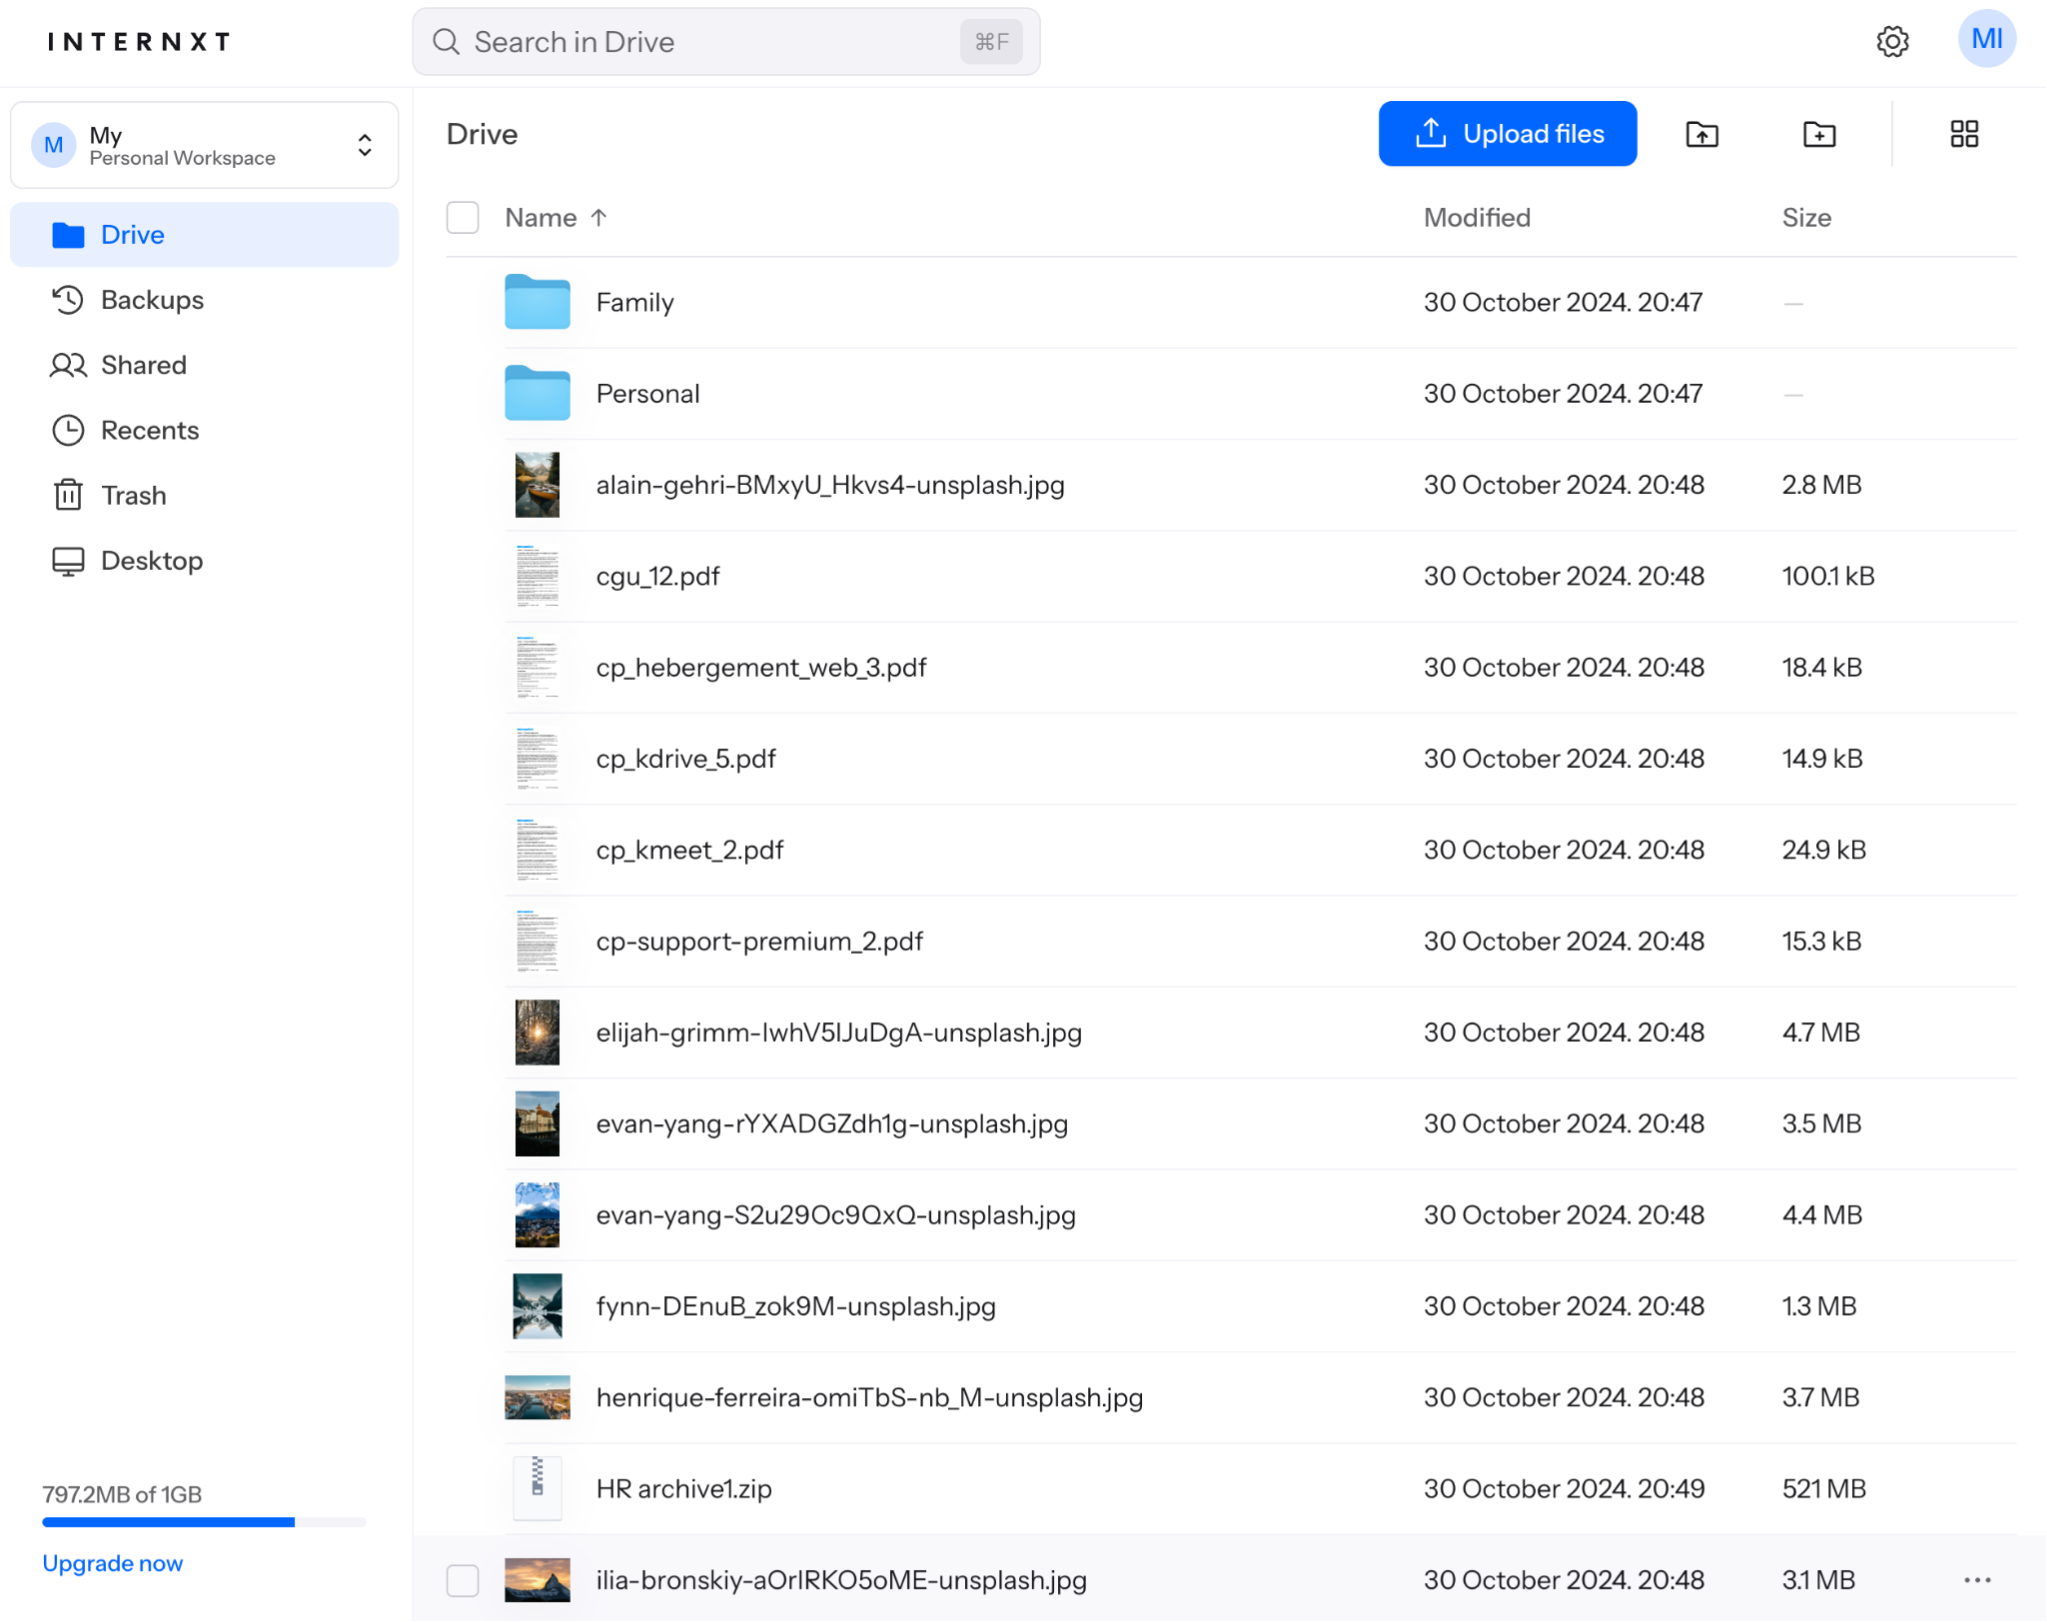
Task: Click the Drive breadcrumb title
Action: tap(482, 134)
